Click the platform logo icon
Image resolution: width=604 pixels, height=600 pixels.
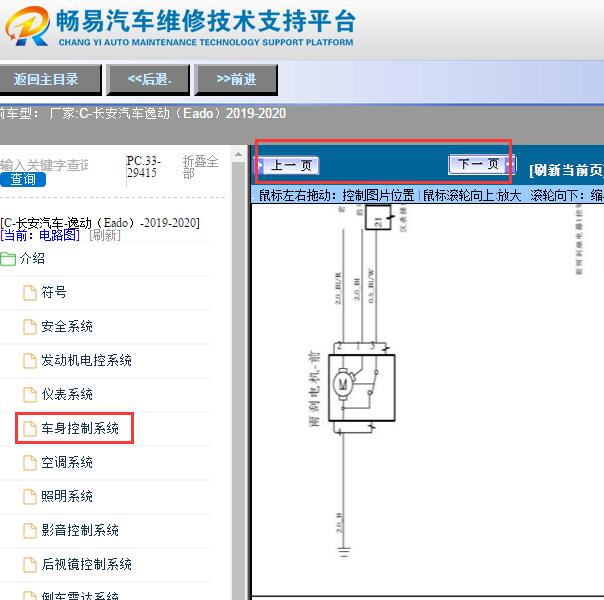click(27, 26)
